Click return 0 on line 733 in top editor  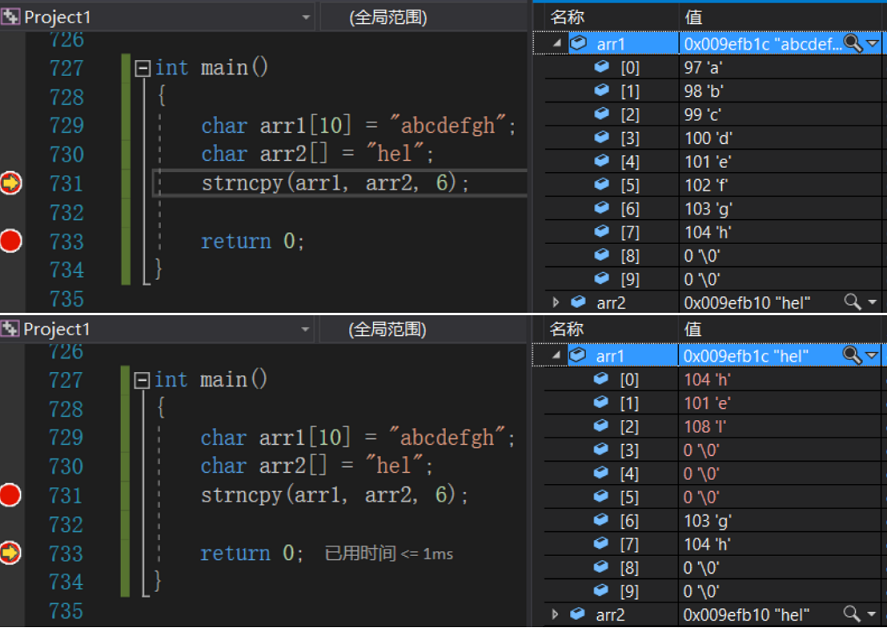(253, 242)
